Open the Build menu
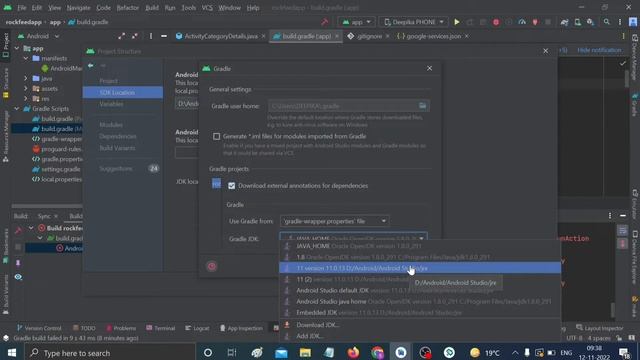This screenshot has width=640, height=360. click(152, 8)
